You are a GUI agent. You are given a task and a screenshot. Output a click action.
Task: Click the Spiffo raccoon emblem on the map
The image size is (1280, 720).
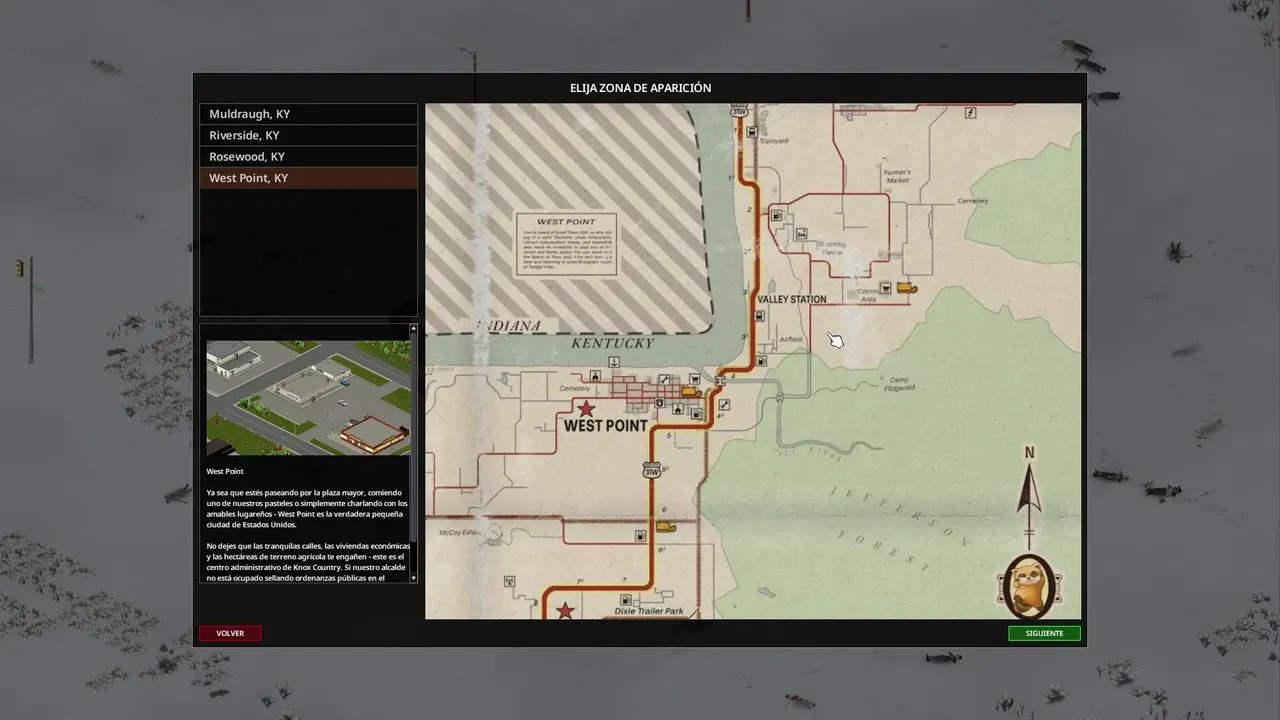[x=1029, y=587]
